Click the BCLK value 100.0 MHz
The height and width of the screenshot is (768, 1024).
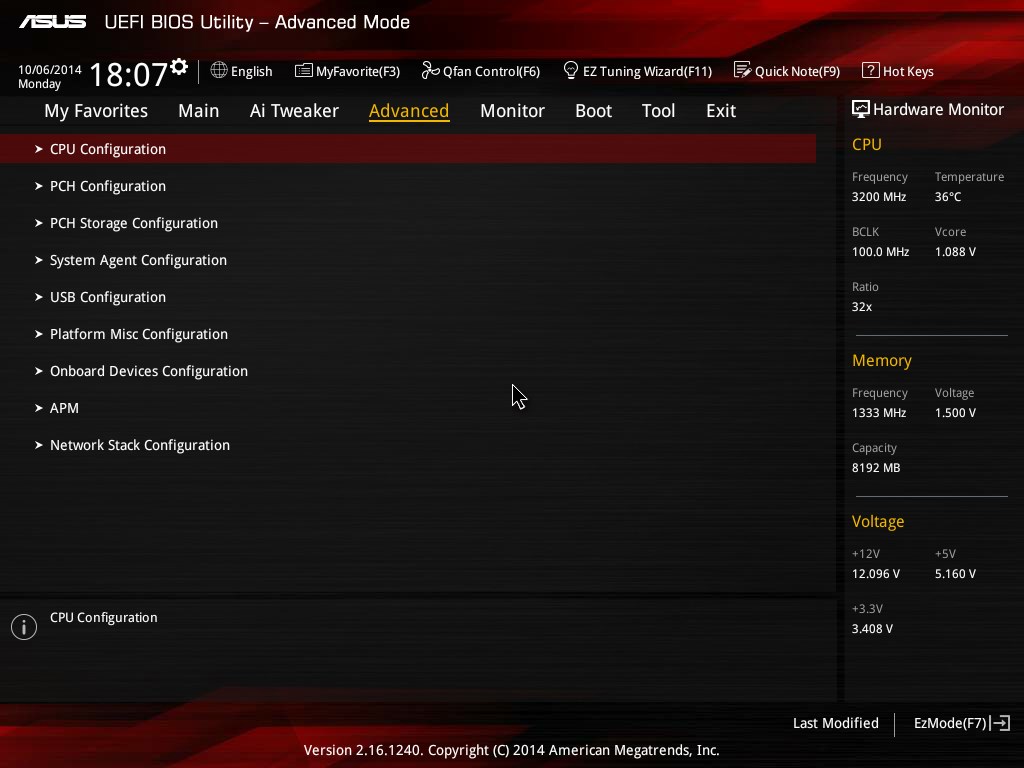tap(880, 251)
